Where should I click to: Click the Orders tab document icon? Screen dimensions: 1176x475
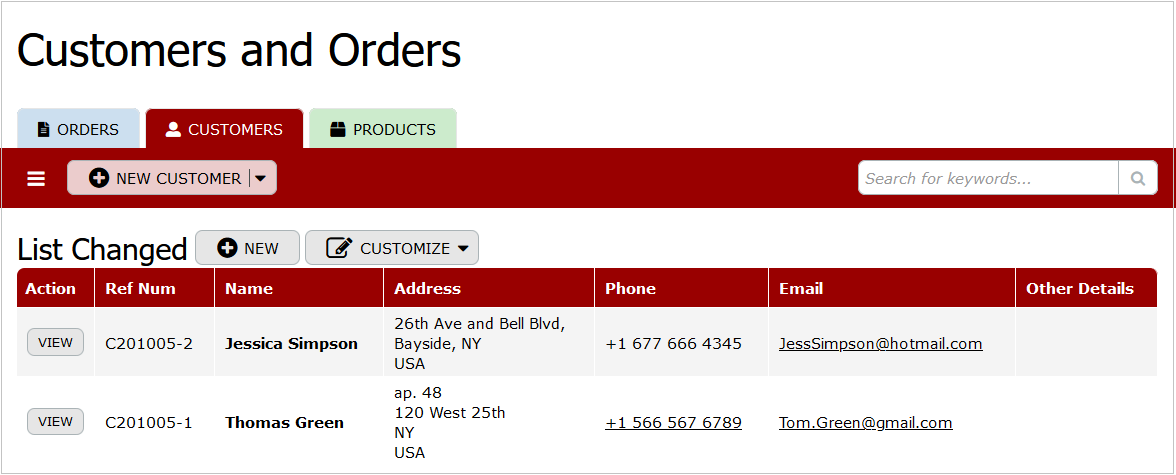click(43, 130)
